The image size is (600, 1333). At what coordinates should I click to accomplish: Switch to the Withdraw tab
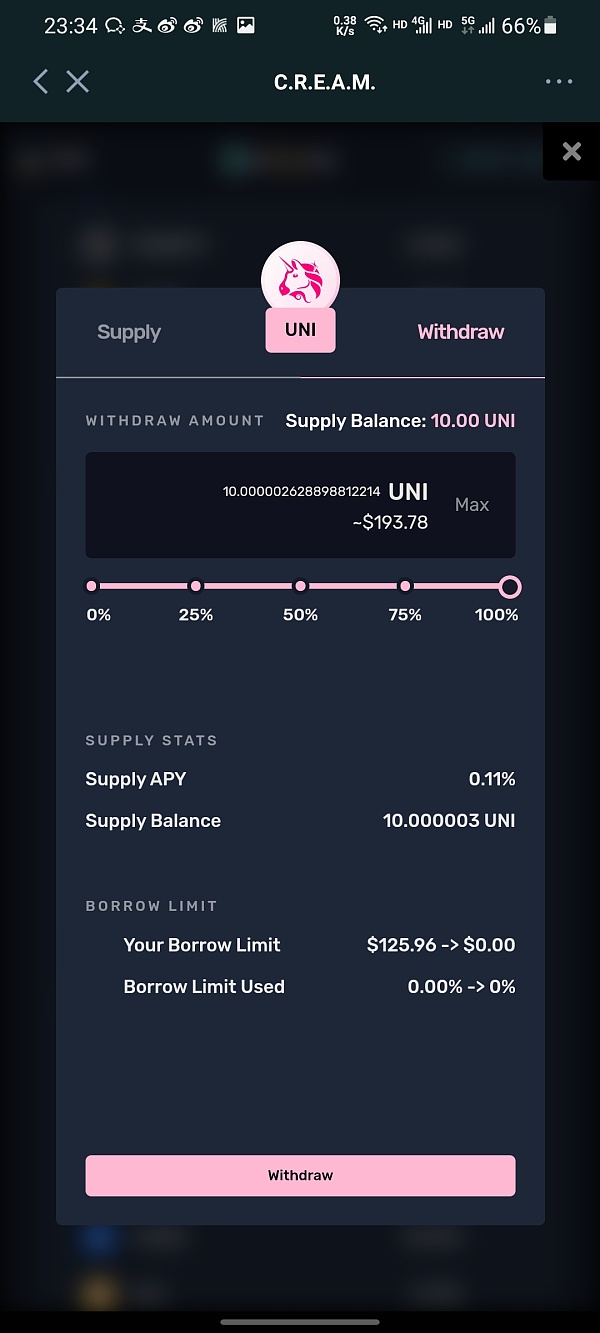click(x=460, y=332)
